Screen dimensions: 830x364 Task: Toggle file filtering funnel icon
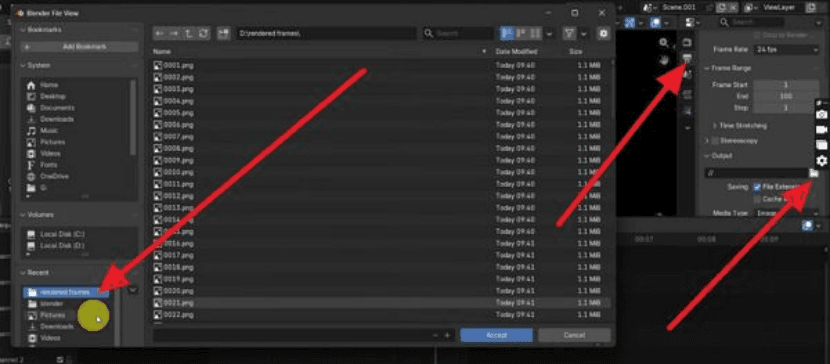click(x=569, y=34)
